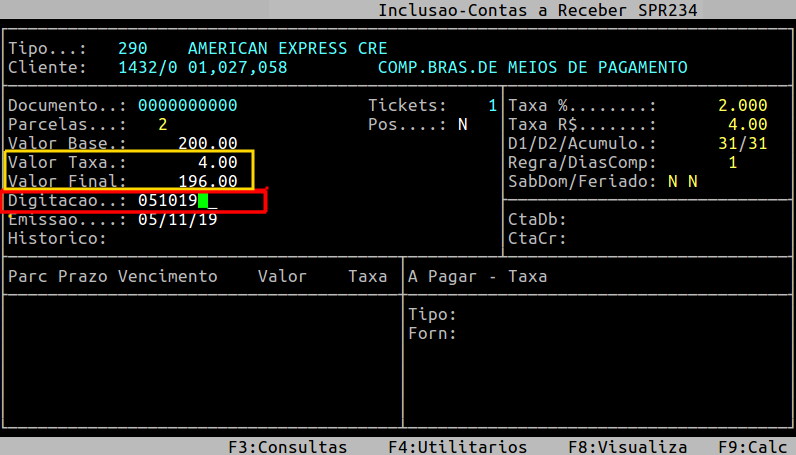Open F4:Utilitarios from the function key bar
The height and width of the screenshot is (455, 796).
[x=448, y=447]
